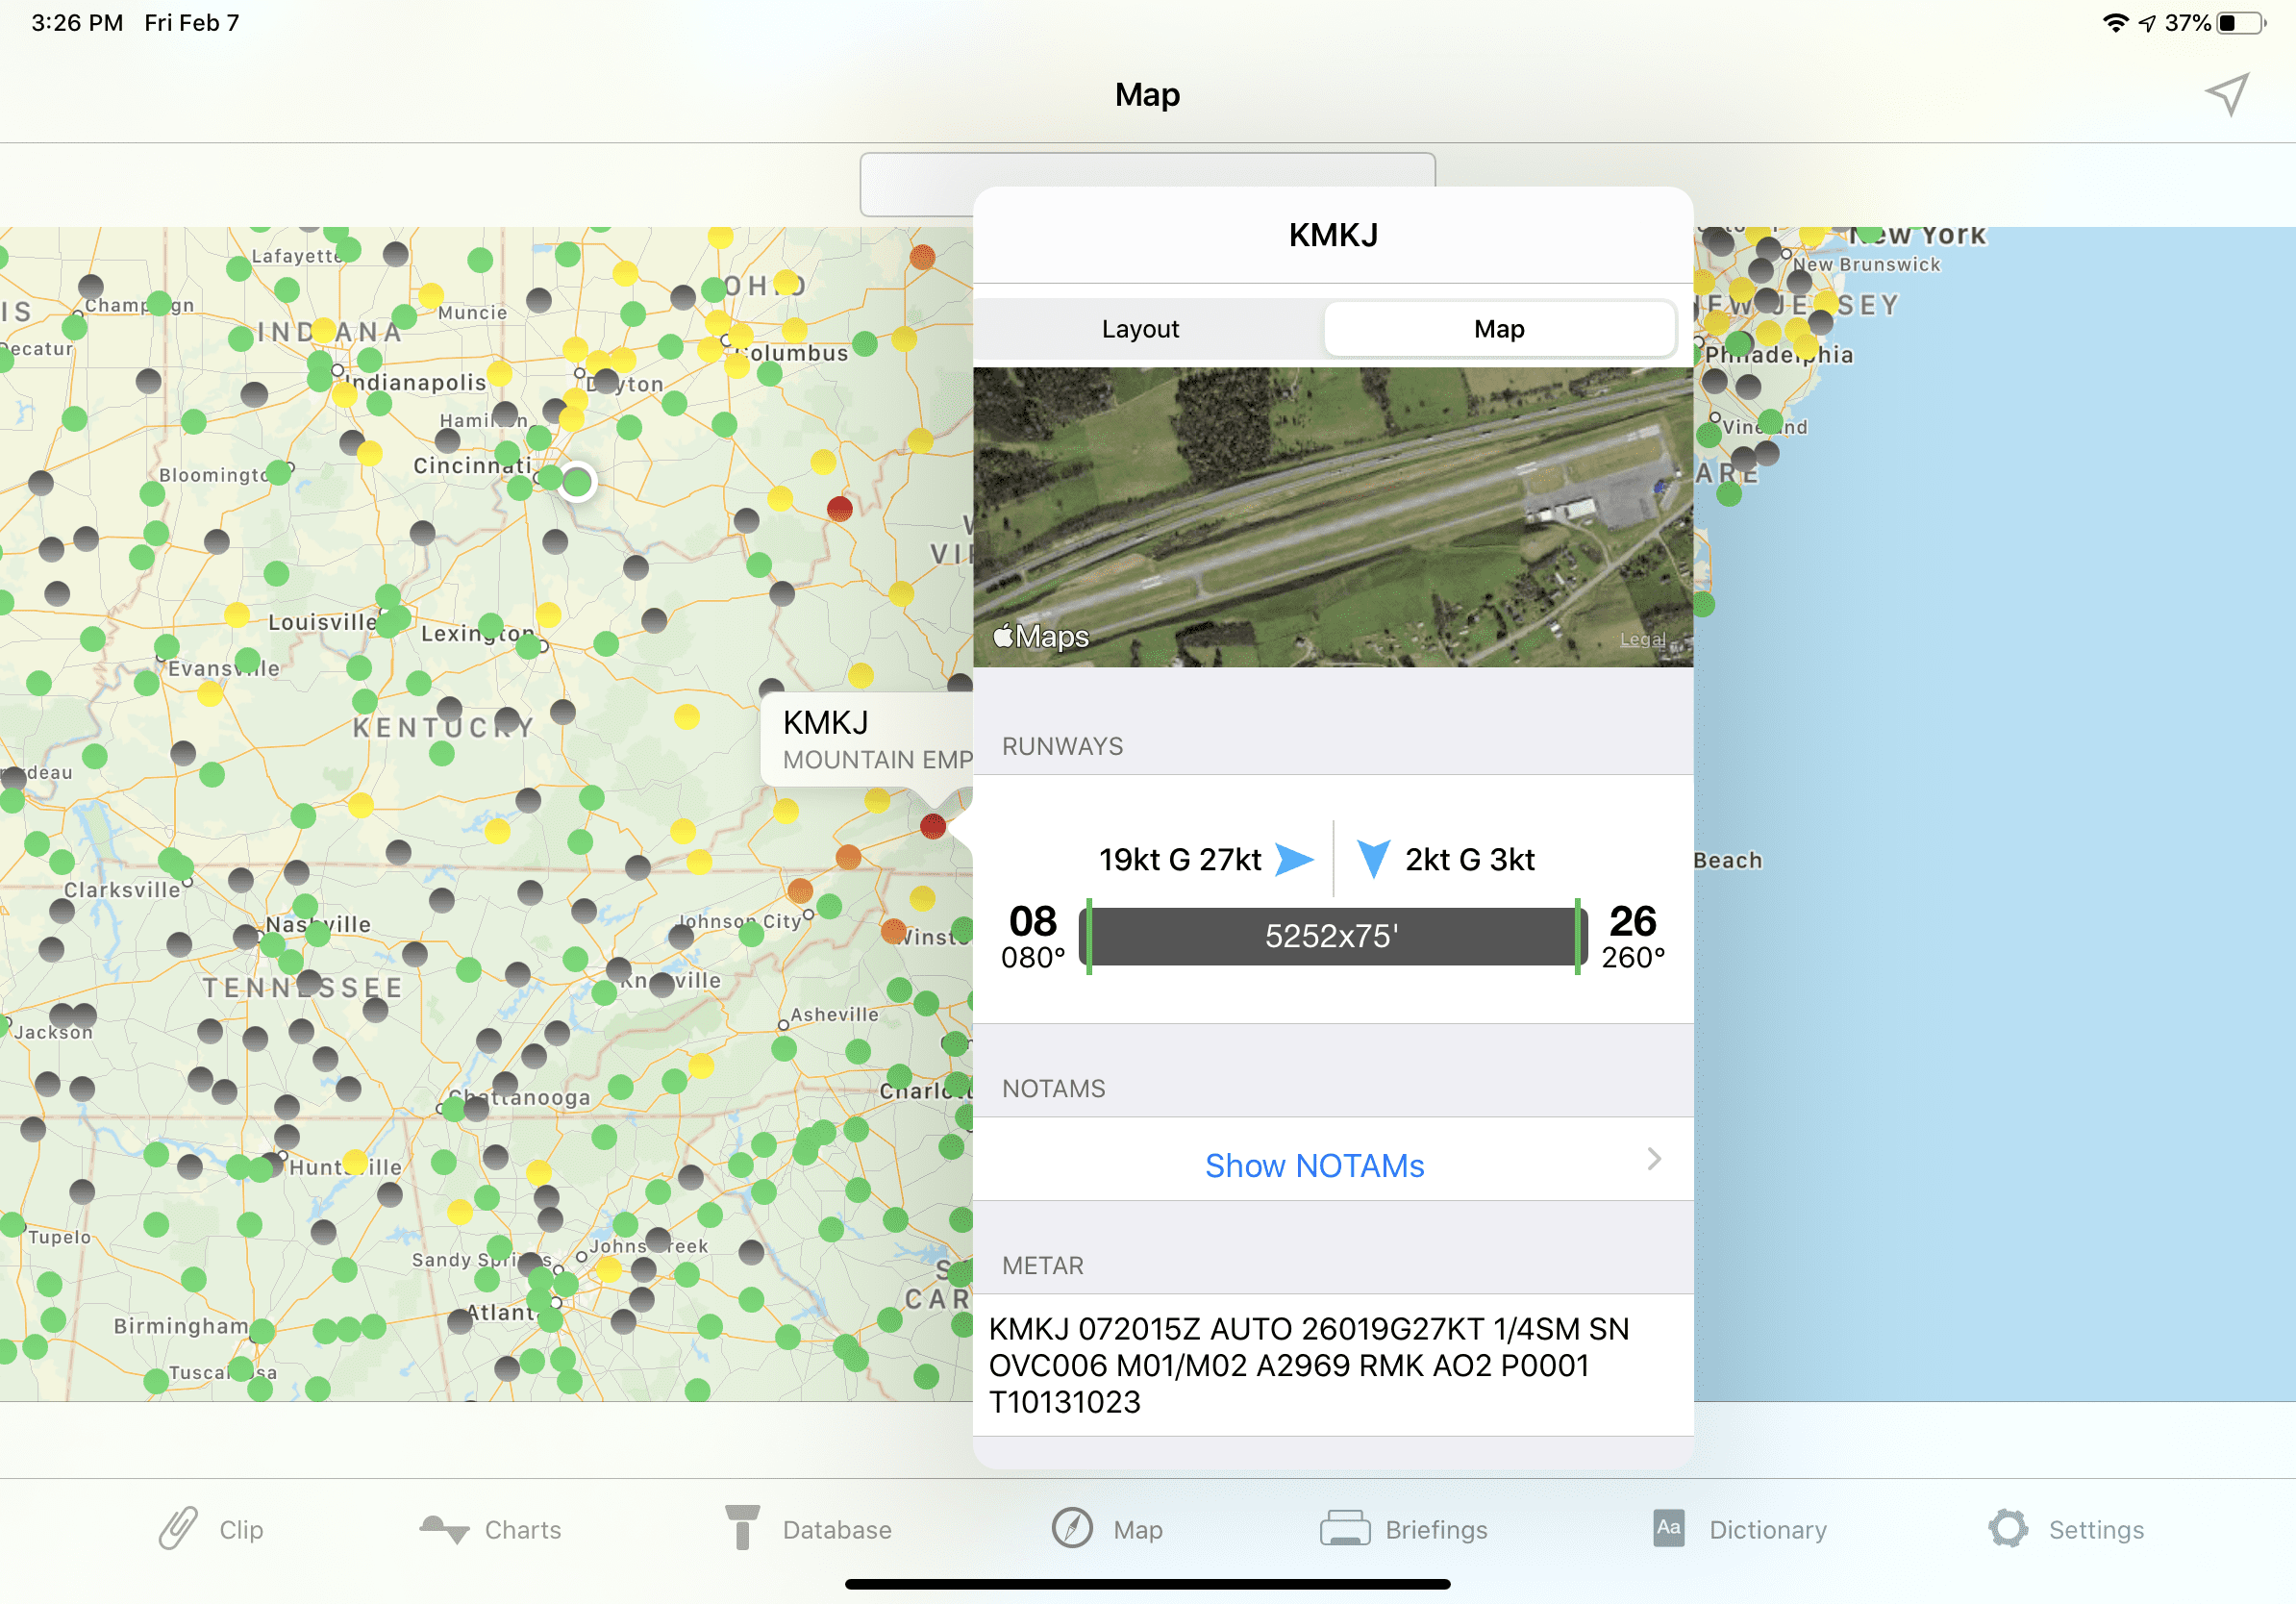Tap the white-ringed selected marker near Cincinnati
Viewport: 2296px width, 1604px height.
[577, 483]
